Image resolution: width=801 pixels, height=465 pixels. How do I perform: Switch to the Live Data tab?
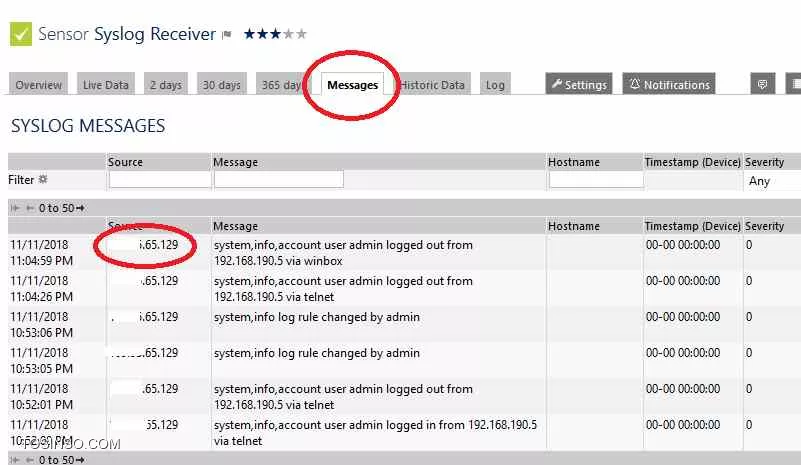tap(106, 84)
